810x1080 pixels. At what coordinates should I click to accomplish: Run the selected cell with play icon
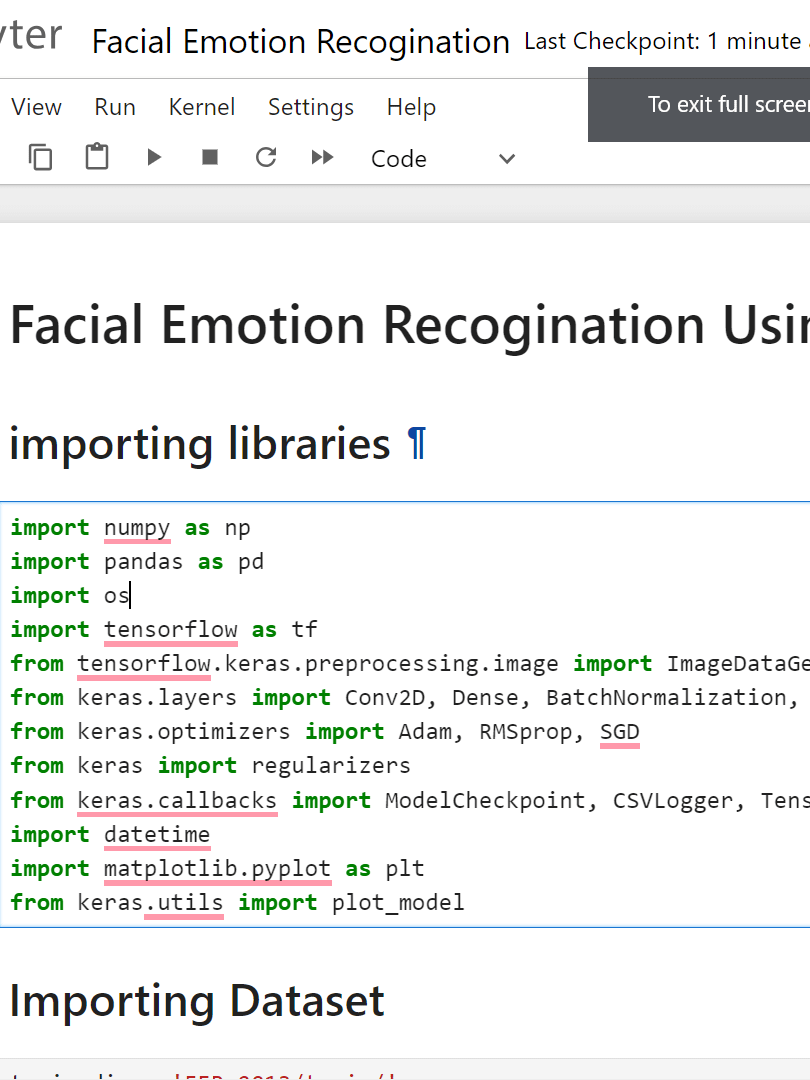tap(154, 158)
